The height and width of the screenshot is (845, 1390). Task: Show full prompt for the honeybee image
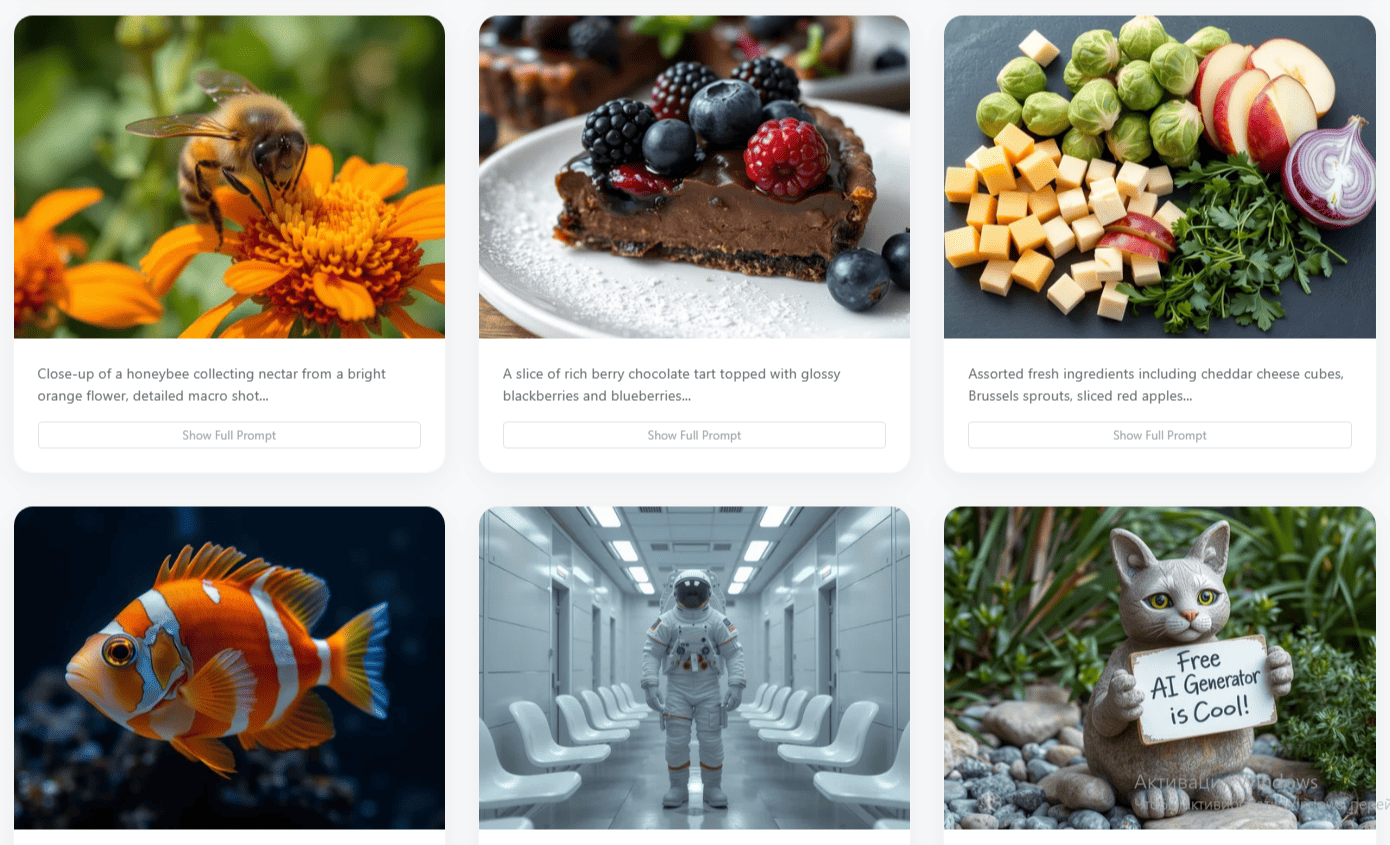point(229,435)
